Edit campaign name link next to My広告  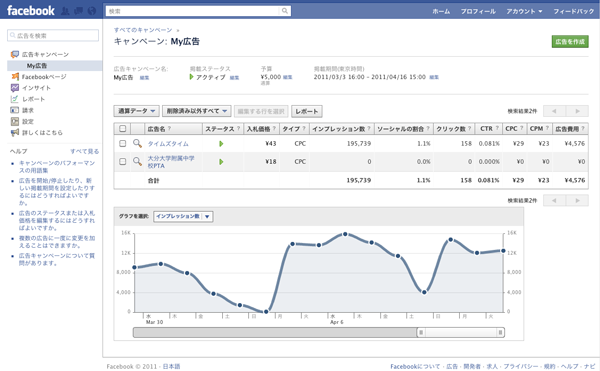point(144,78)
